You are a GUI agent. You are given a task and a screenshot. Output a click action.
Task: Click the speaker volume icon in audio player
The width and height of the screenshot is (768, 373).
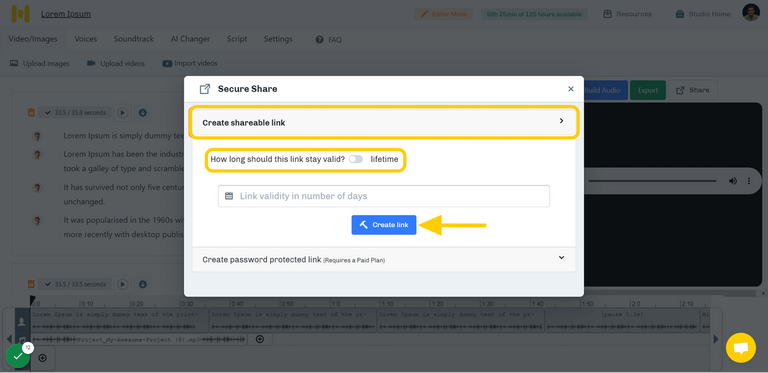(x=733, y=181)
